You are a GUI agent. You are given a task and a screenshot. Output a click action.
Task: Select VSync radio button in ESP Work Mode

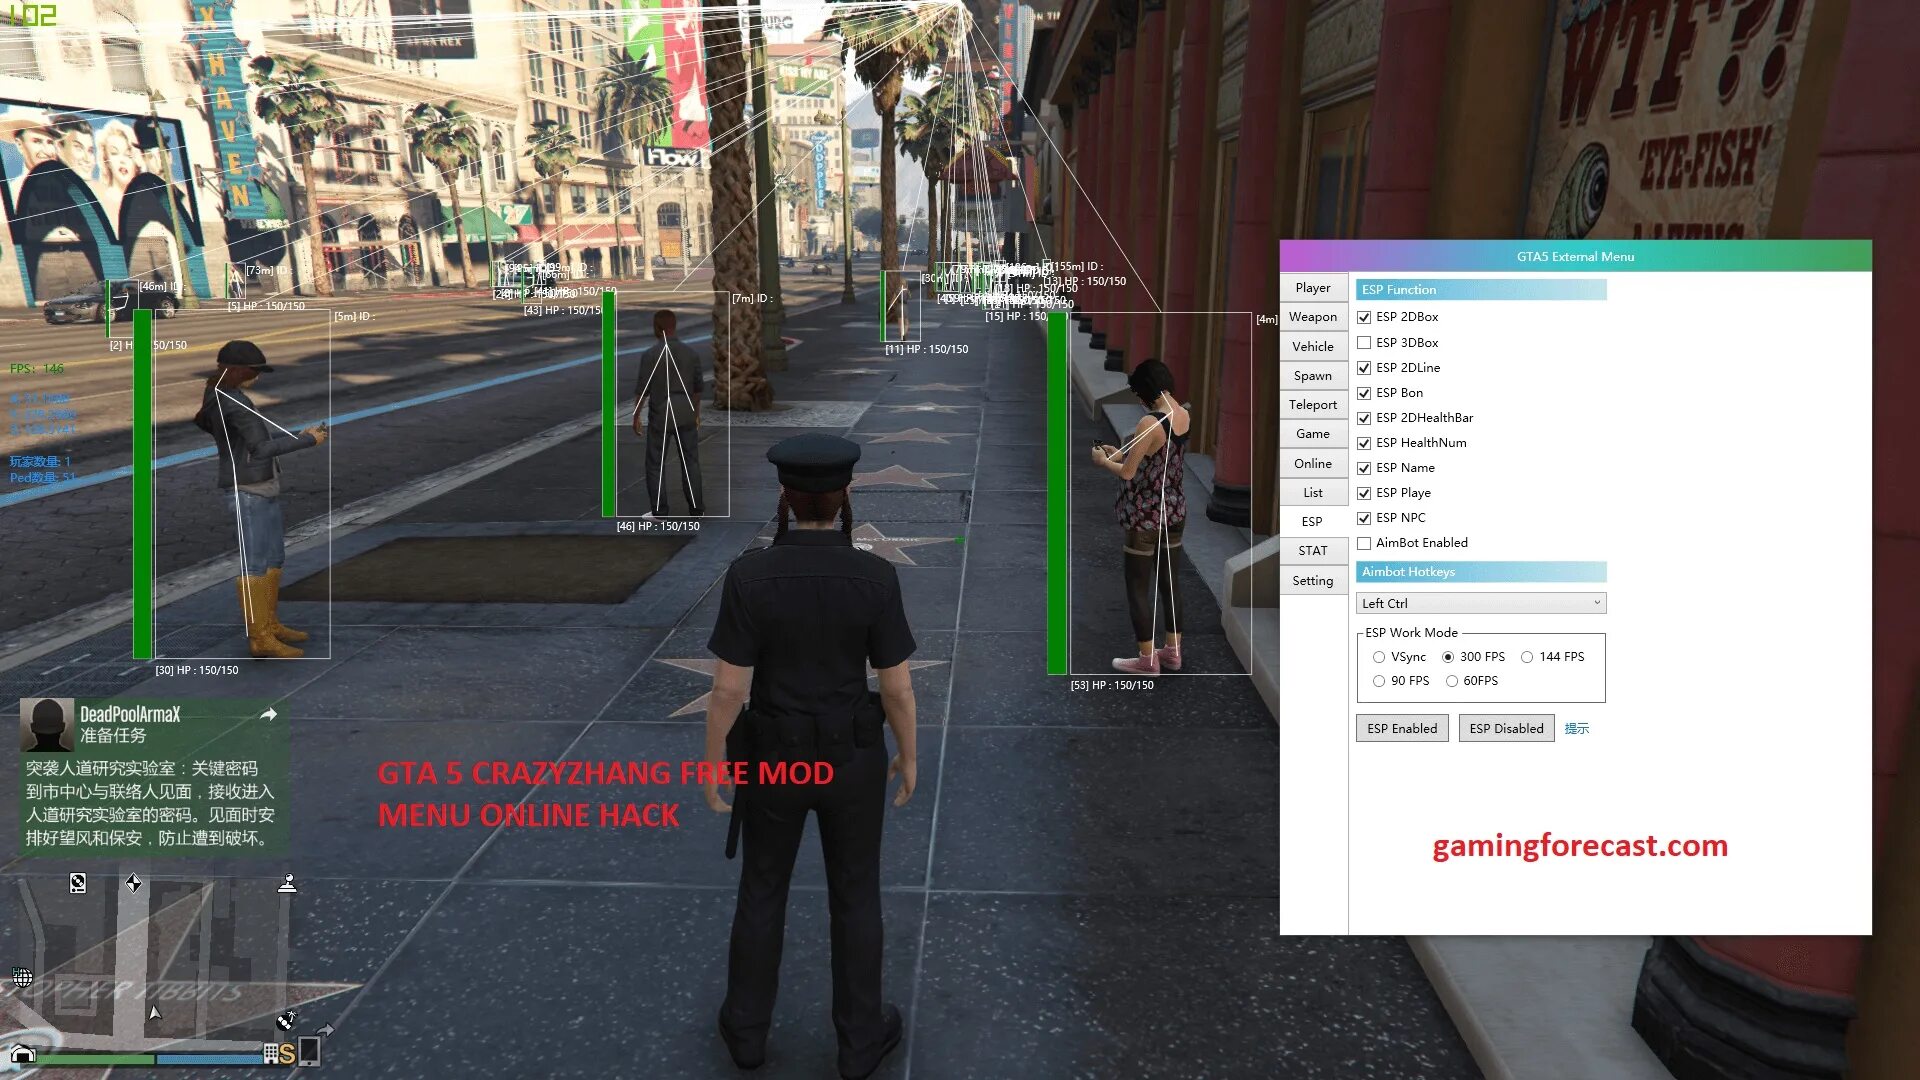pos(1378,657)
